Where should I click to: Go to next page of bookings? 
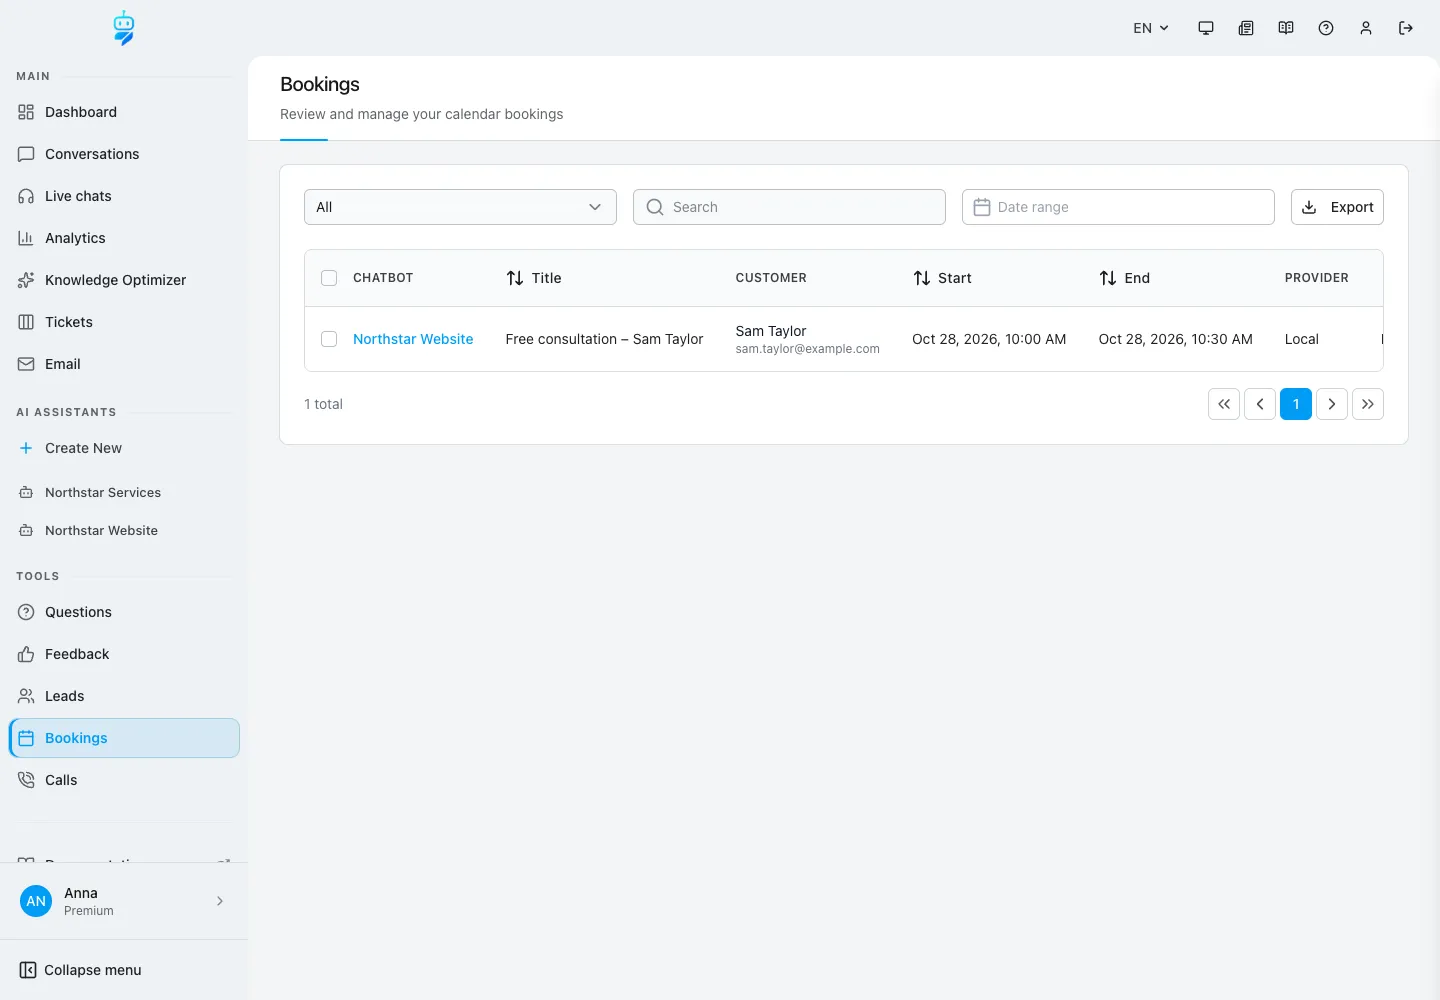[x=1332, y=404]
